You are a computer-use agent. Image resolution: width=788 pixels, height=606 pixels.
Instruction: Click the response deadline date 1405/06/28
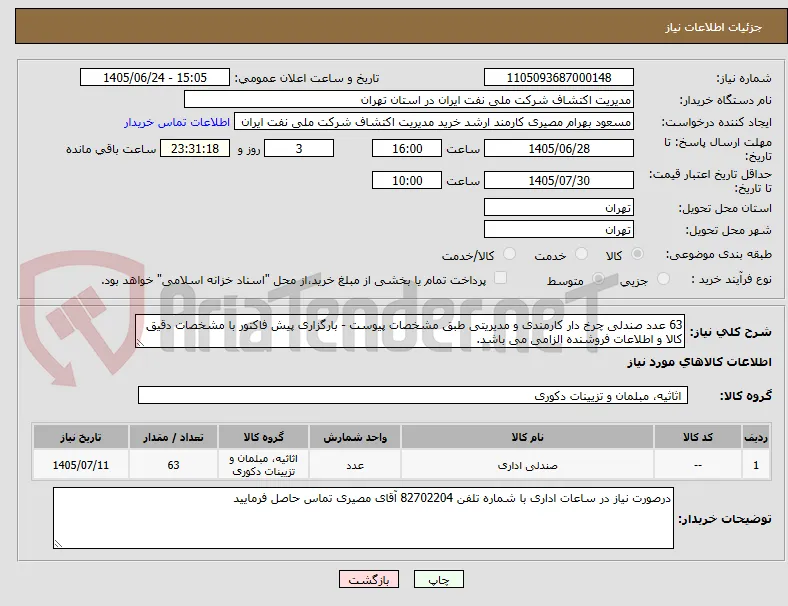click(x=559, y=148)
